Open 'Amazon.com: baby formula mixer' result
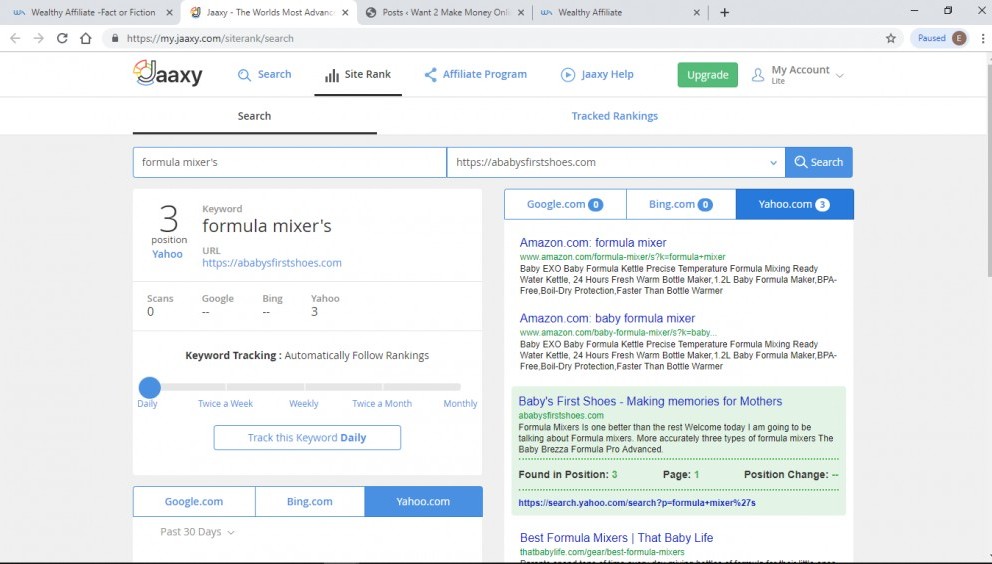Screen dimensions: 992x564 click(x=607, y=318)
